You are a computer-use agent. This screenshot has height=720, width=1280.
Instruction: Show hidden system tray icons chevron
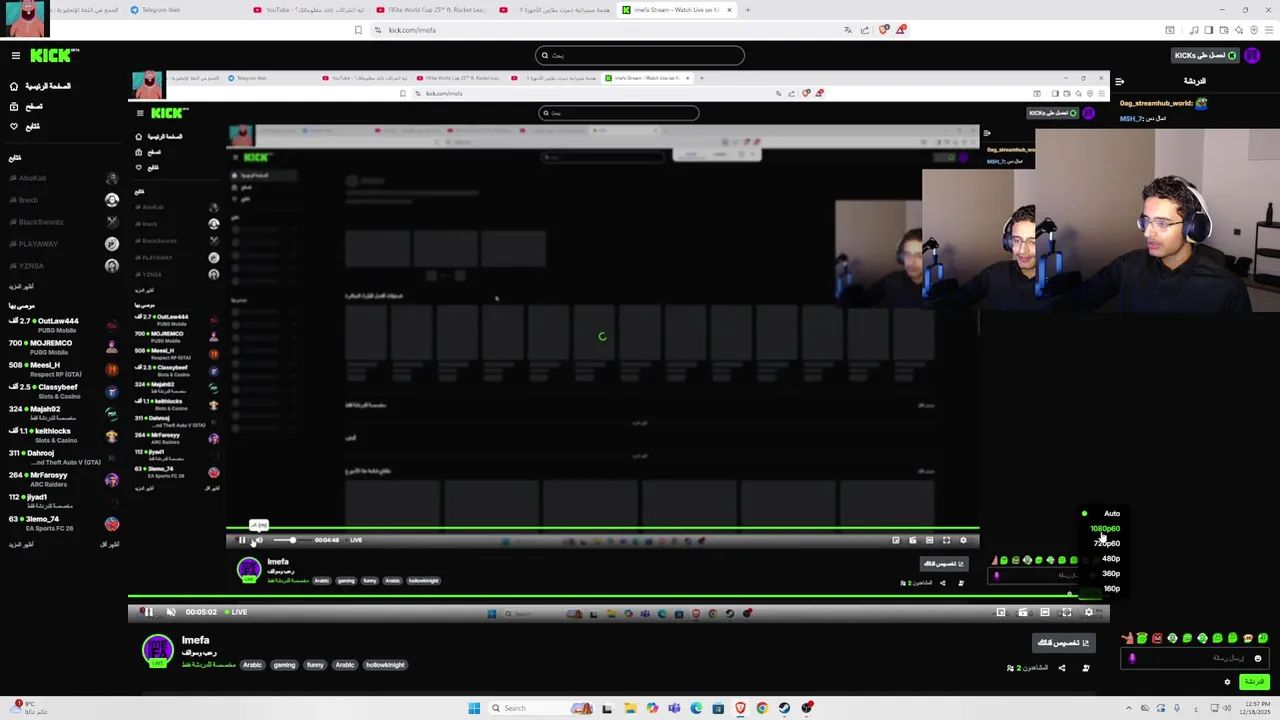click(1128, 708)
